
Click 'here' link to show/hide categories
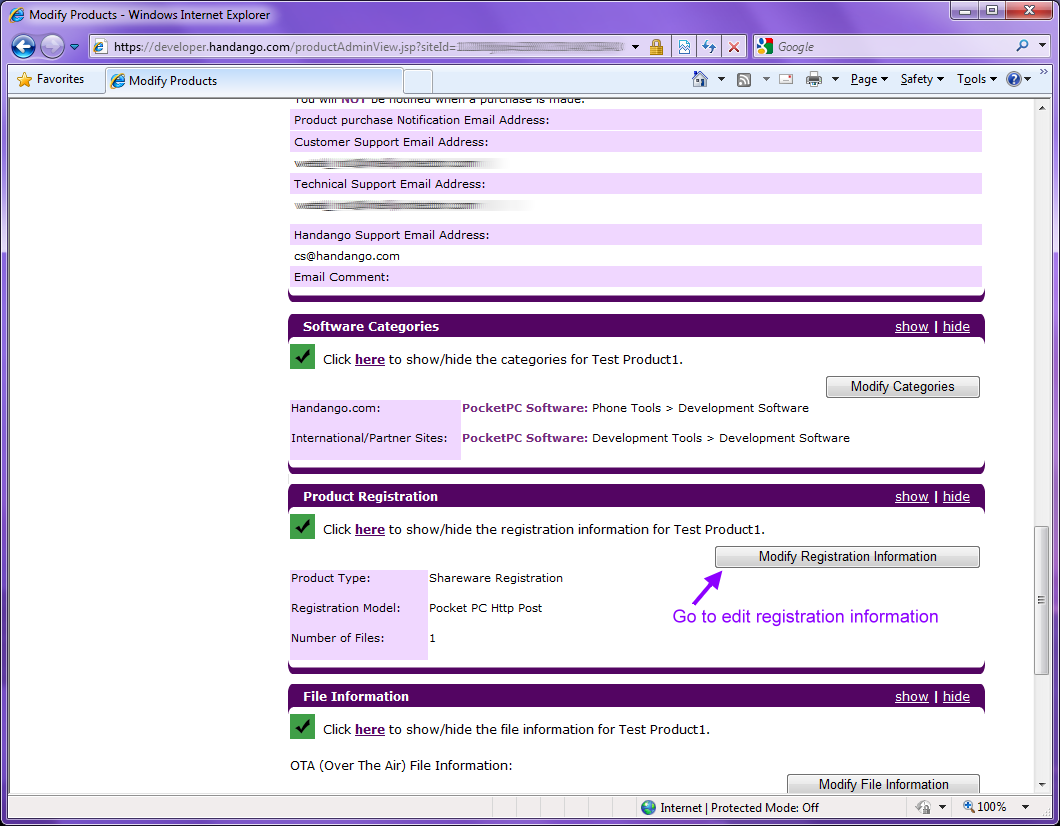370,360
